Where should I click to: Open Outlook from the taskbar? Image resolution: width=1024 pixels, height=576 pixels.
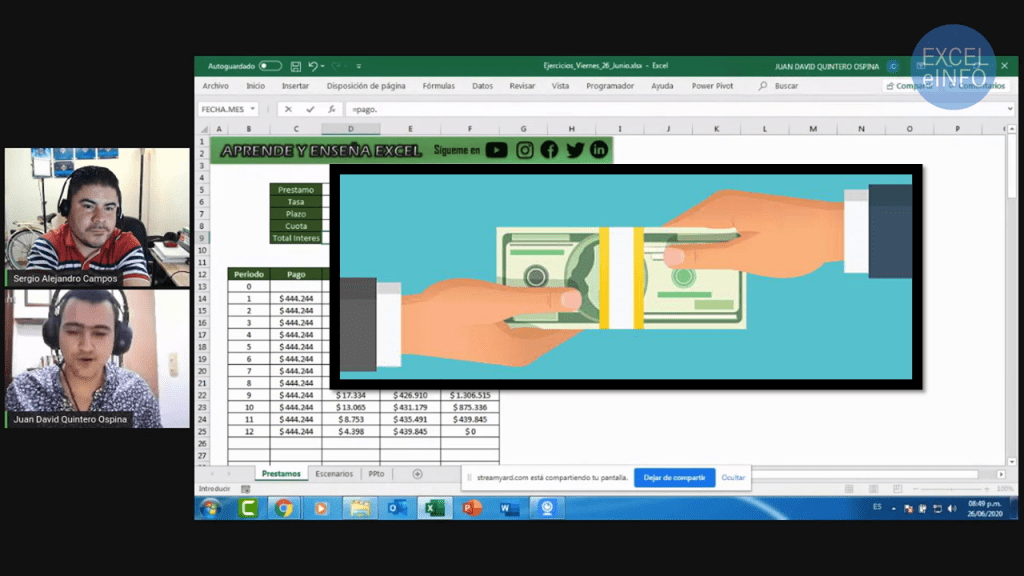coord(397,508)
